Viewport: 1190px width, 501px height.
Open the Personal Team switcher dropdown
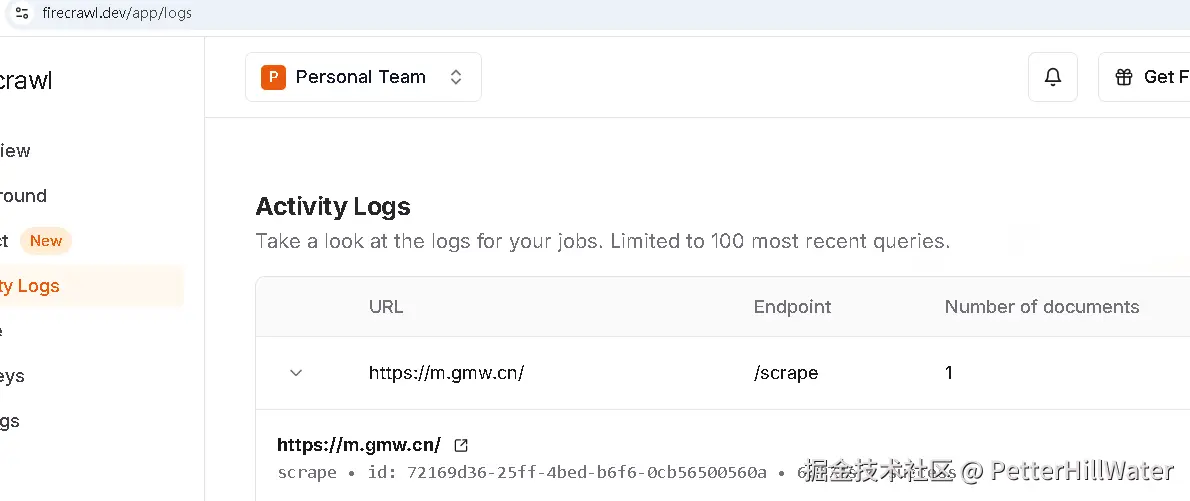(x=362, y=77)
